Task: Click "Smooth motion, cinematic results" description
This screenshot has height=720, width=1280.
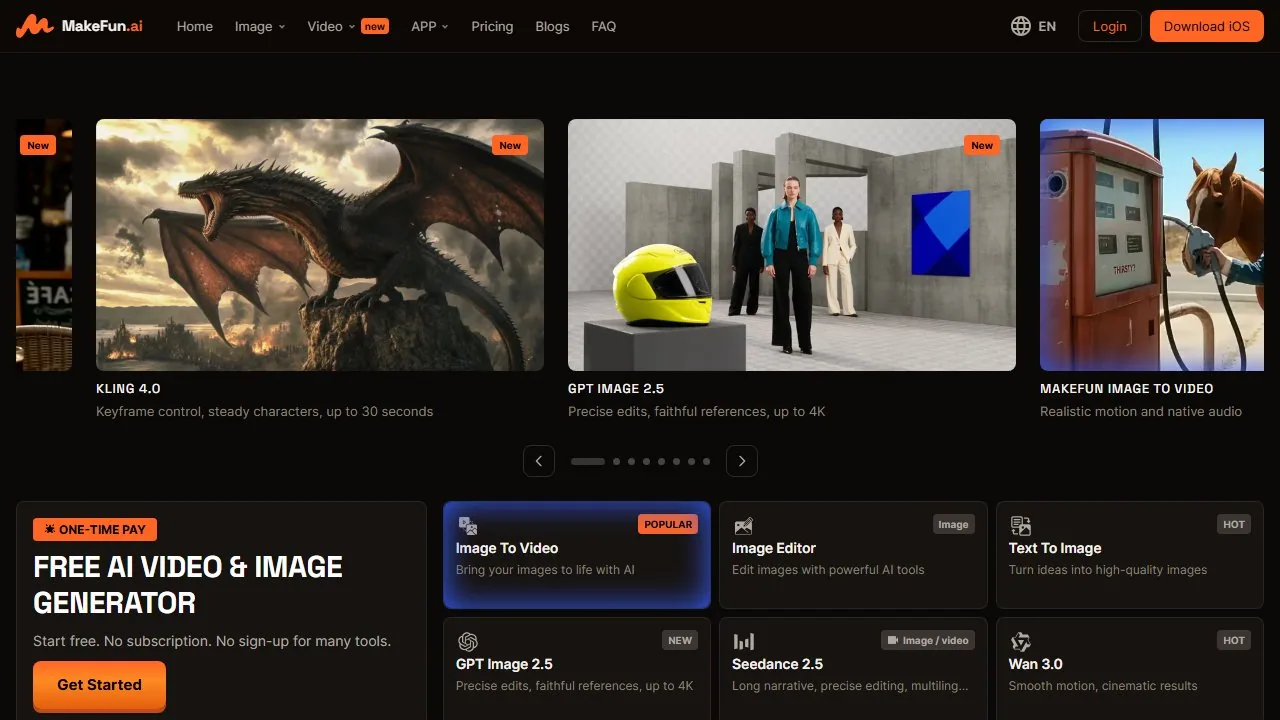Action: click(x=1103, y=686)
